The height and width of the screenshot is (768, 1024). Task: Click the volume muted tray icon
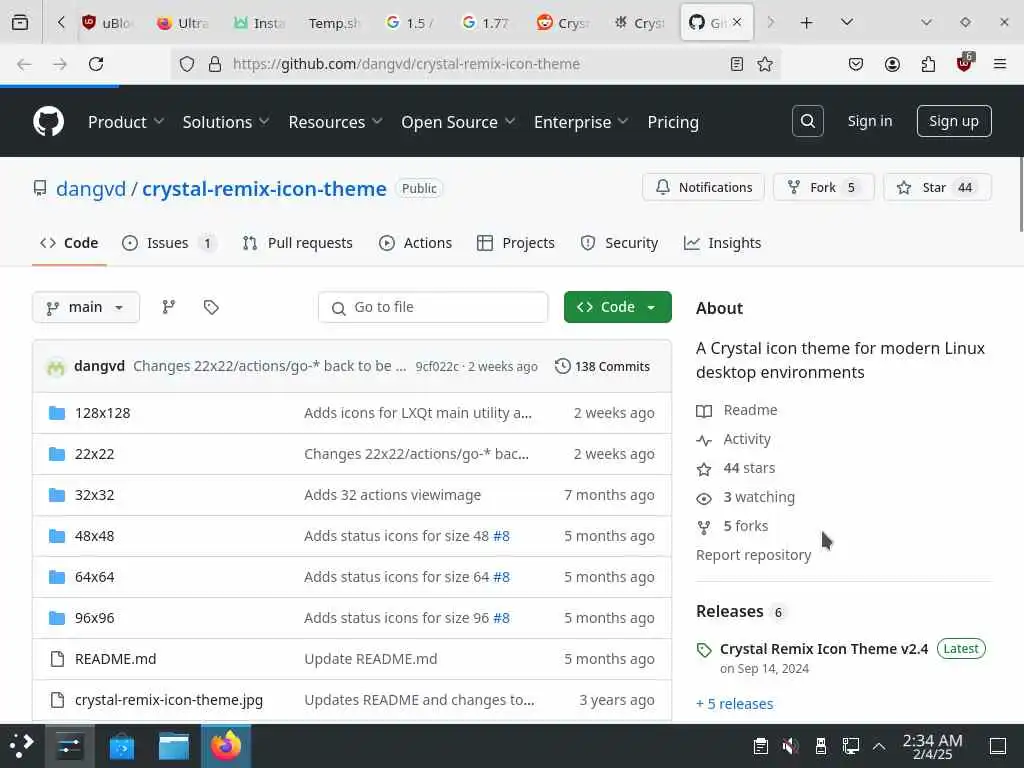(790, 746)
